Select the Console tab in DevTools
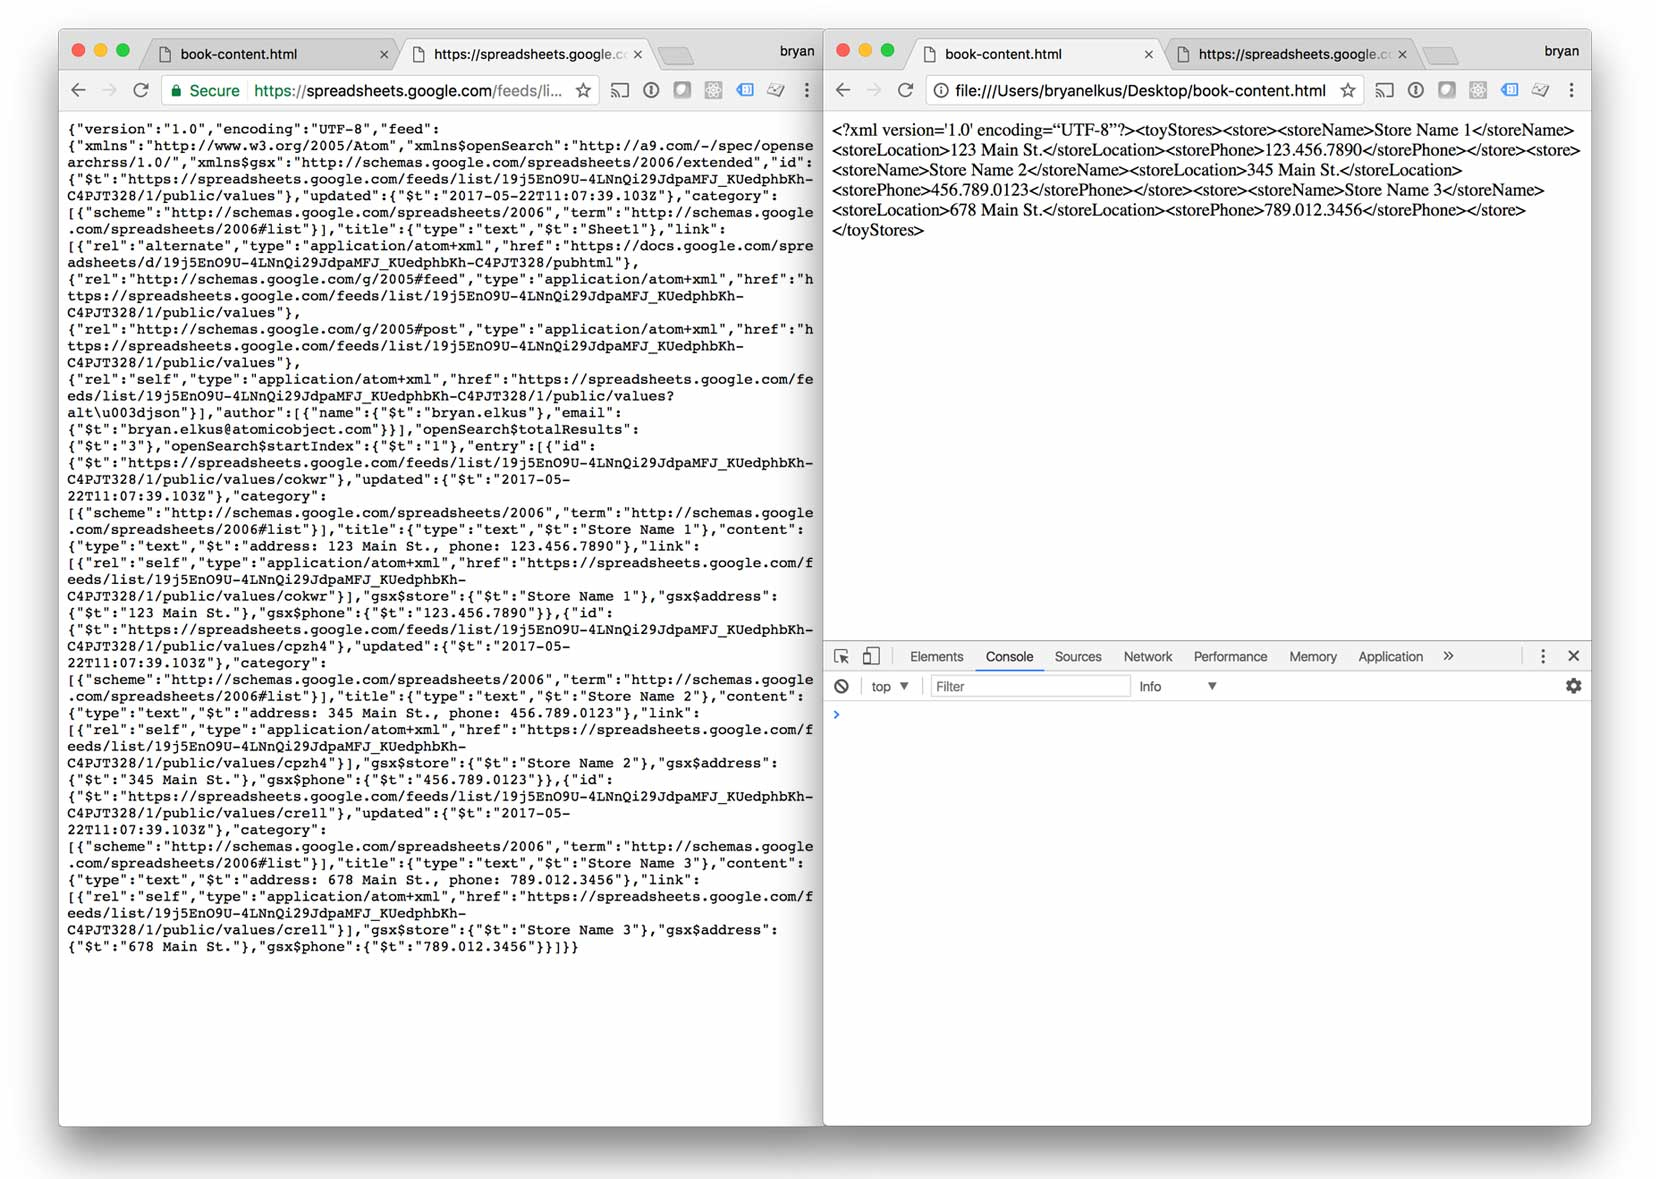 1009,657
